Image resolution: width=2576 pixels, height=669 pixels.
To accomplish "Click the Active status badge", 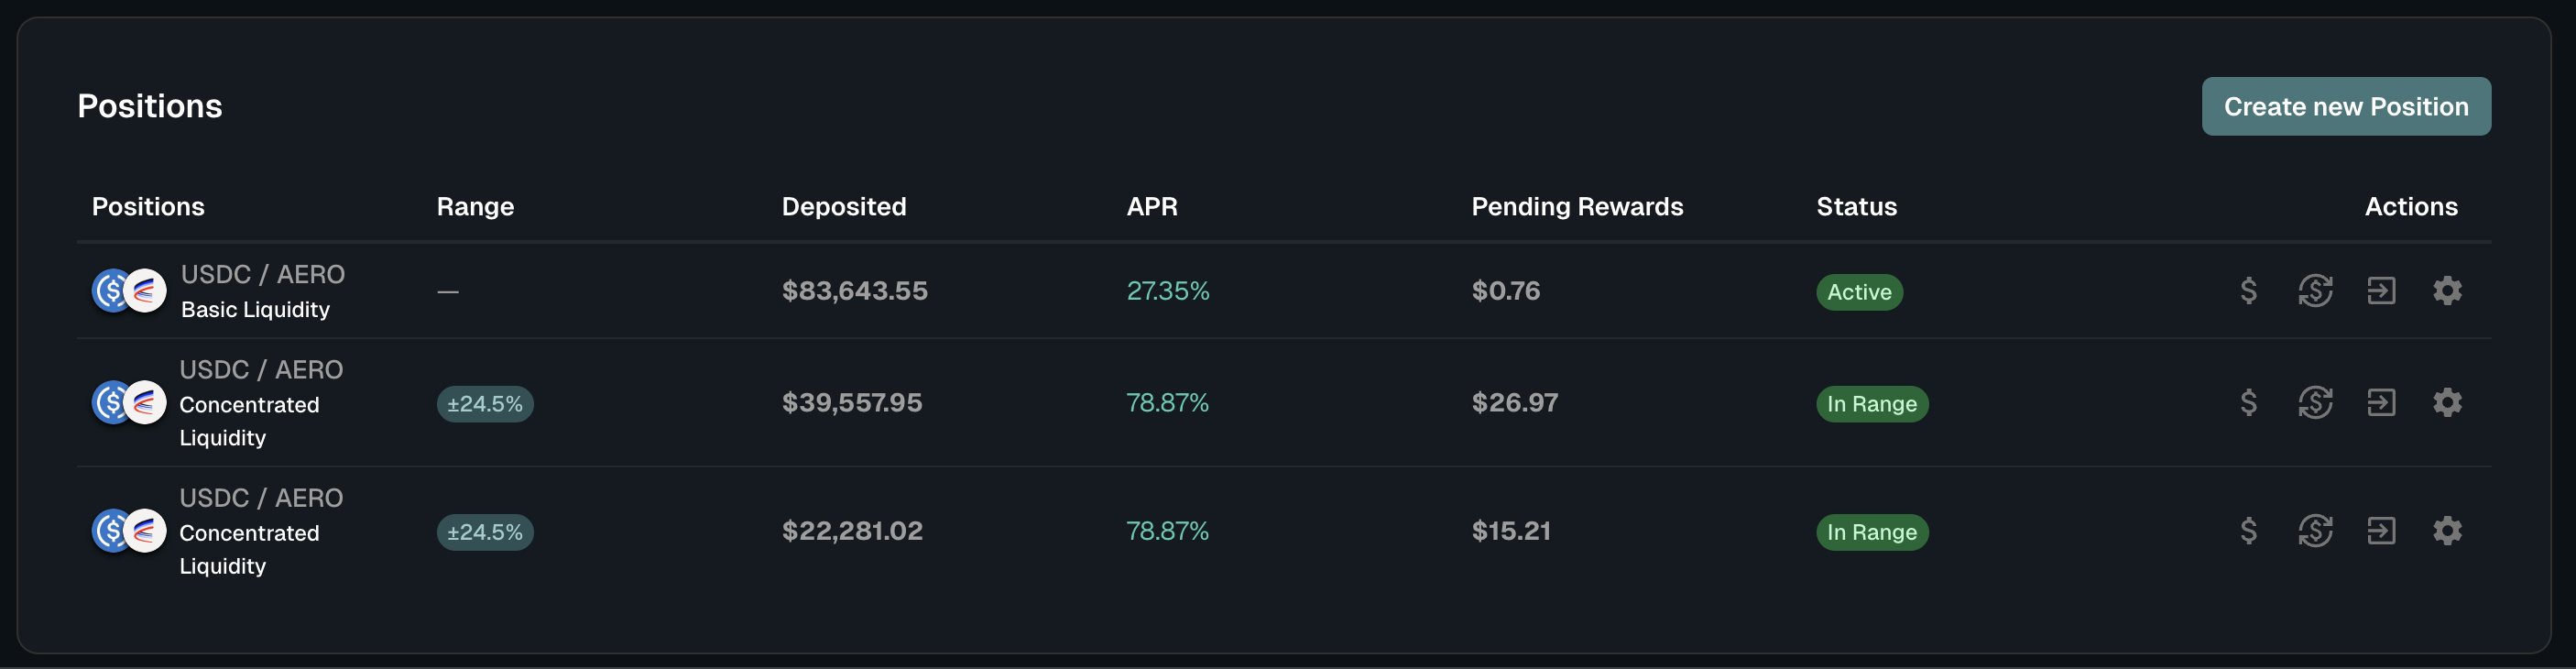I will (x=1859, y=292).
